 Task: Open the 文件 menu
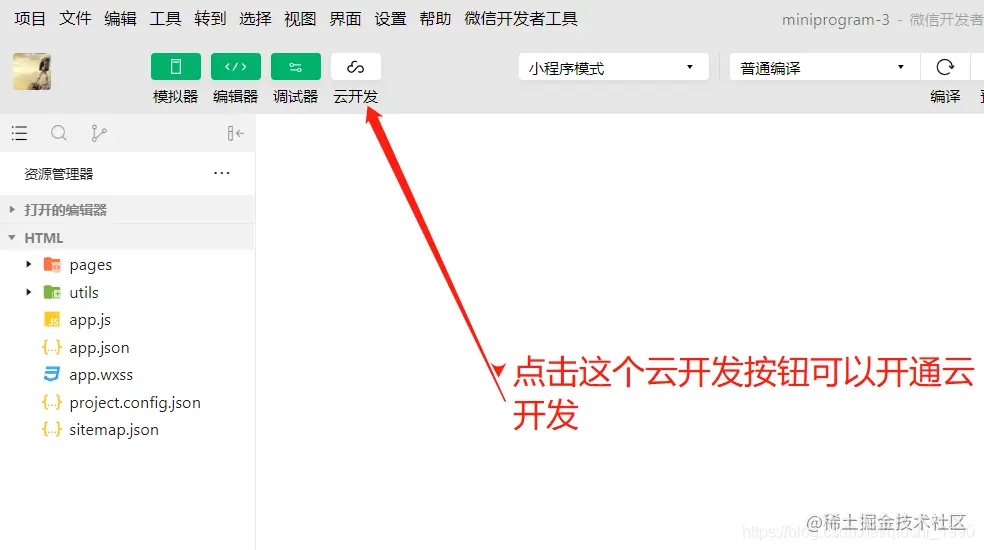click(x=75, y=19)
